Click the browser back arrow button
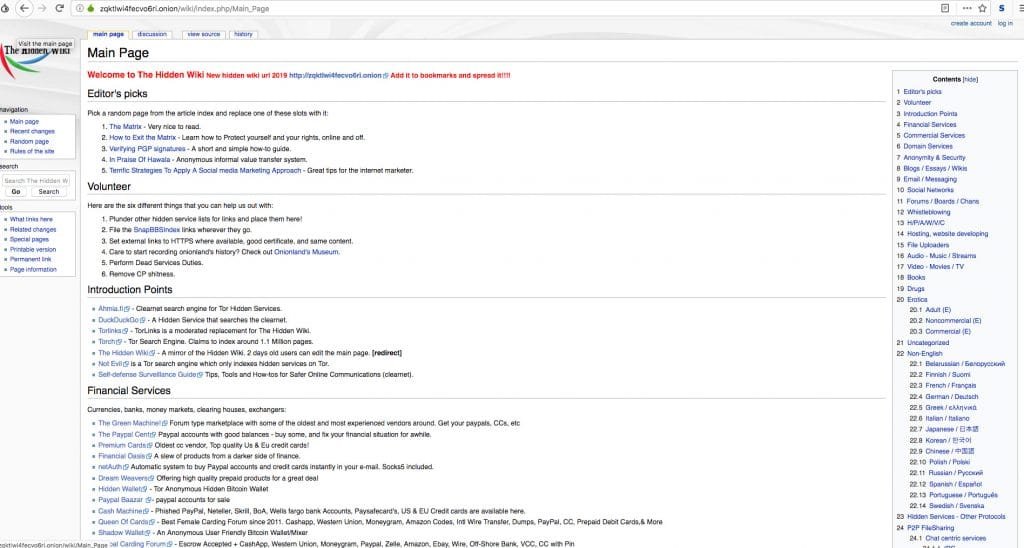The image size is (1024, 548). pos(24,8)
